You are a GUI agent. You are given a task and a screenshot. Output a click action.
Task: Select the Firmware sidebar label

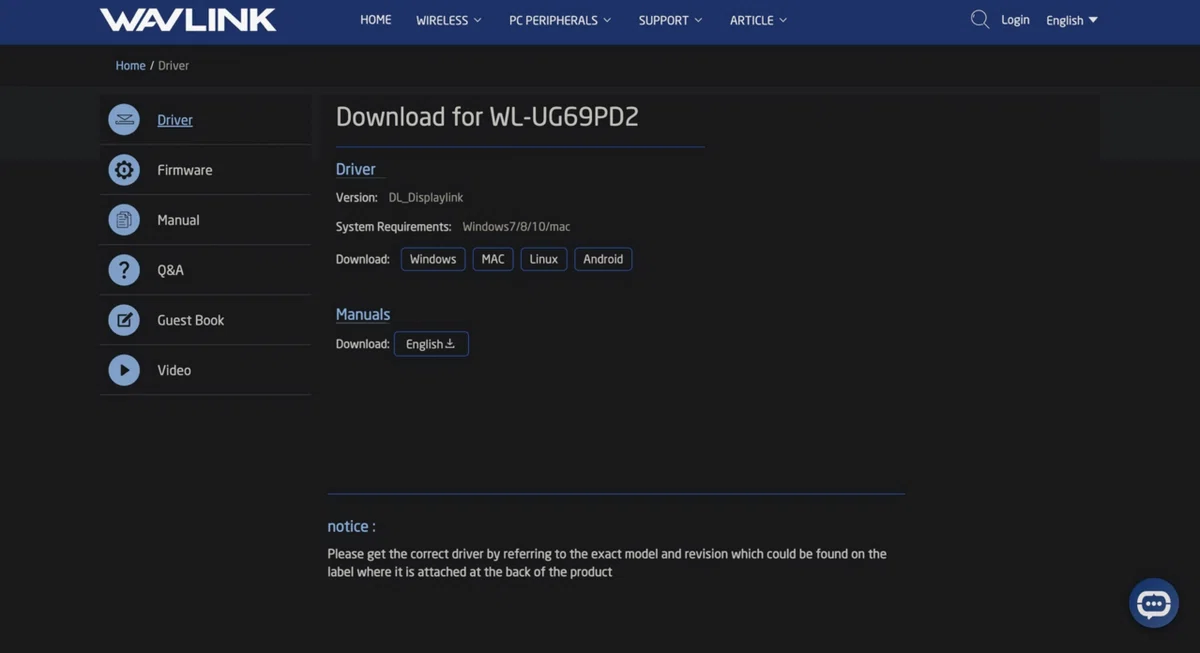pos(185,170)
